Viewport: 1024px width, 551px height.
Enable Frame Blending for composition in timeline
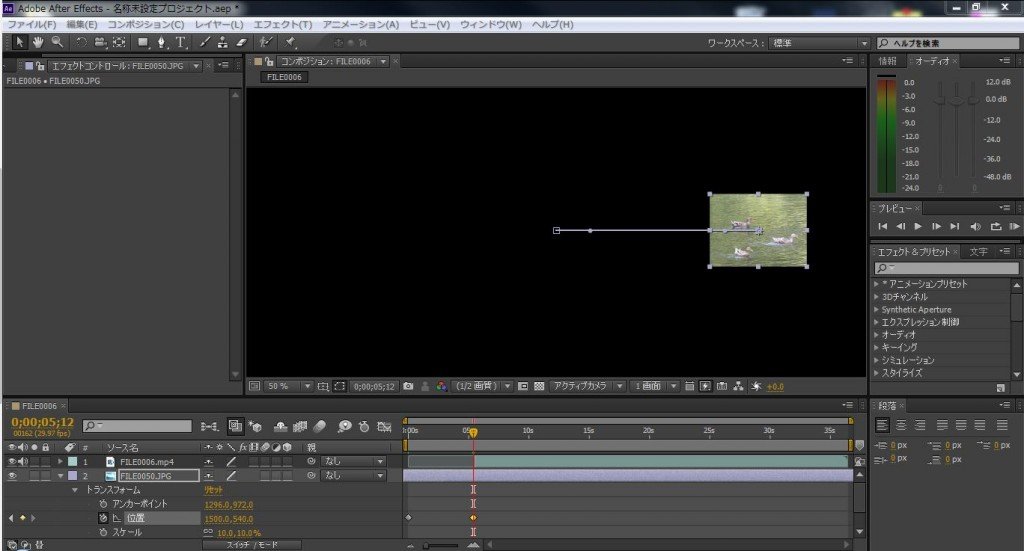300,426
